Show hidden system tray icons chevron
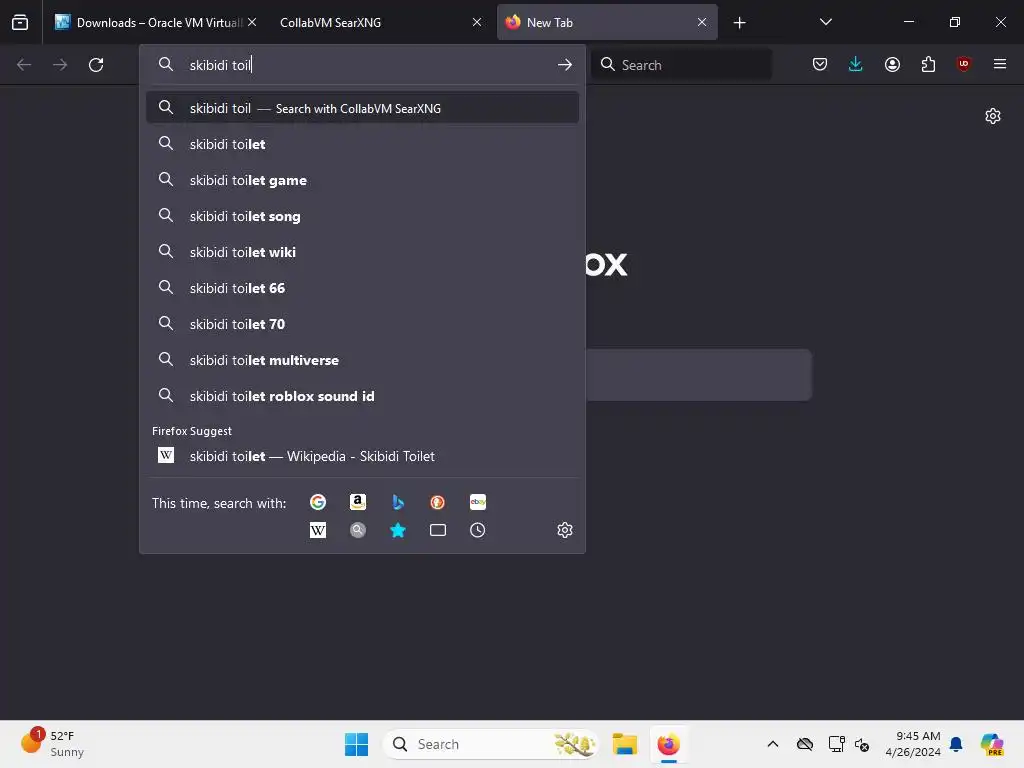Viewport: 1024px width, 768px height. click(773, 744)
